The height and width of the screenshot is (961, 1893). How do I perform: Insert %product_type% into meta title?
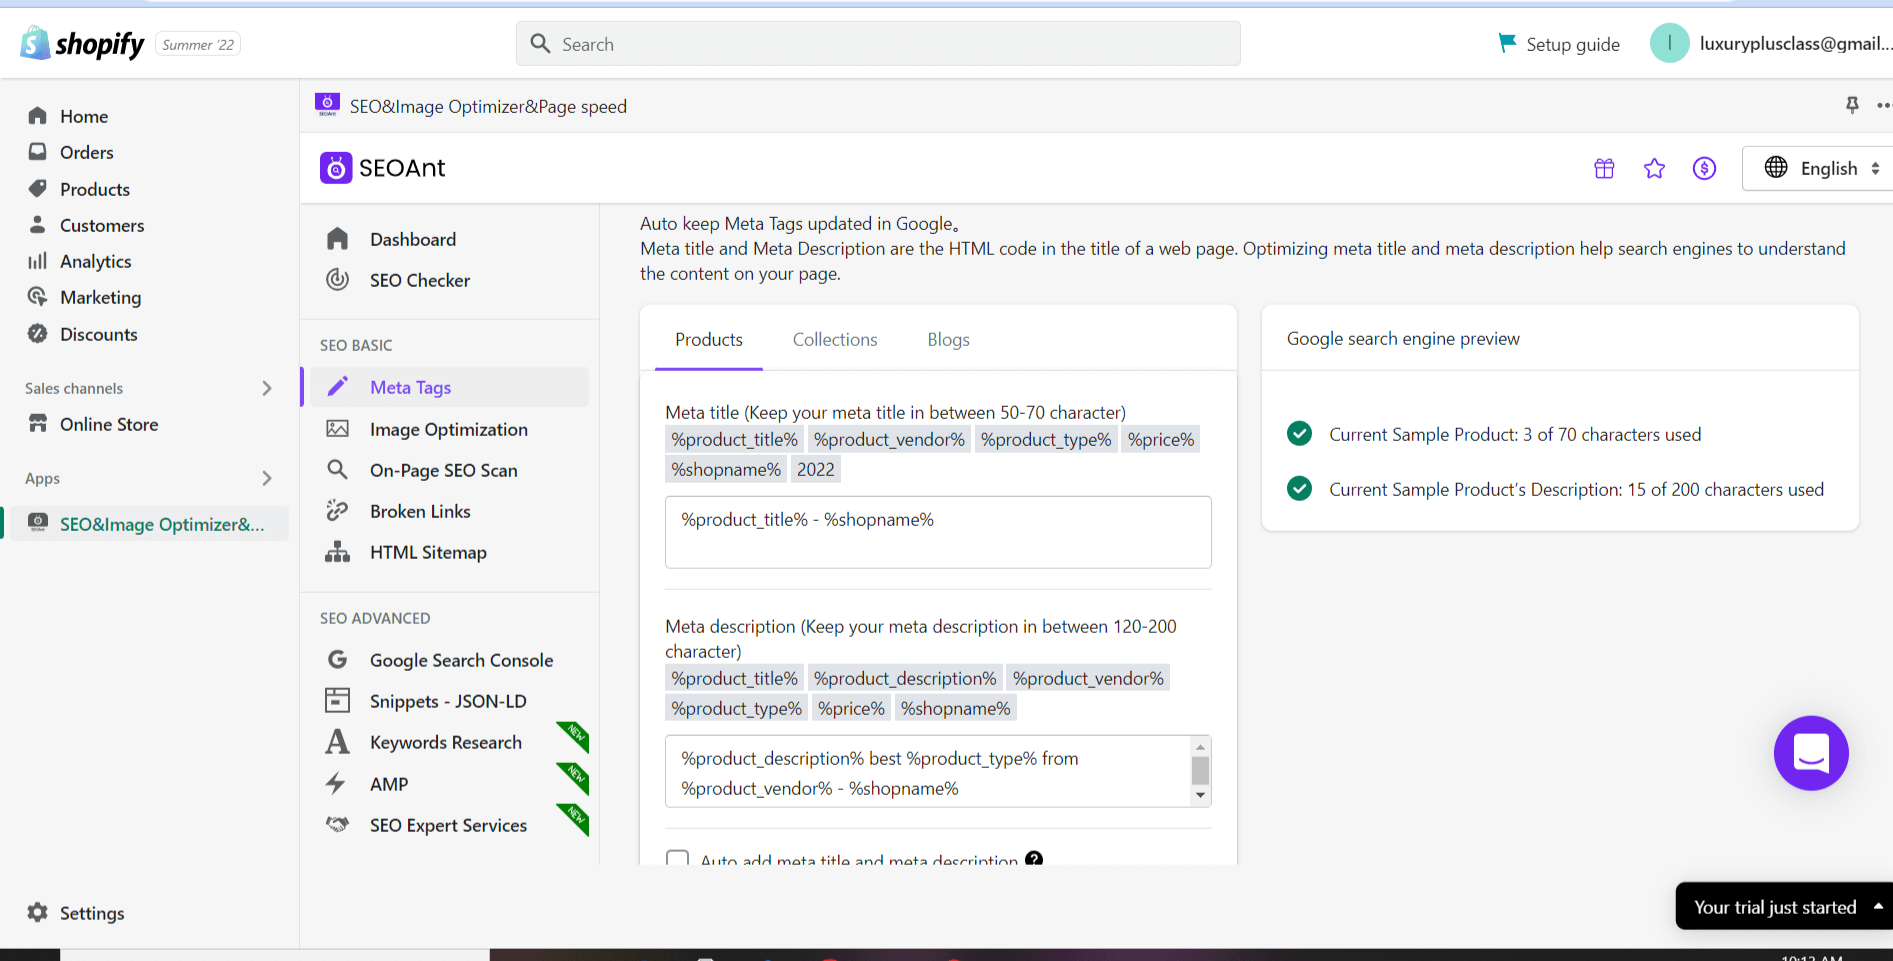(1046, 439)
